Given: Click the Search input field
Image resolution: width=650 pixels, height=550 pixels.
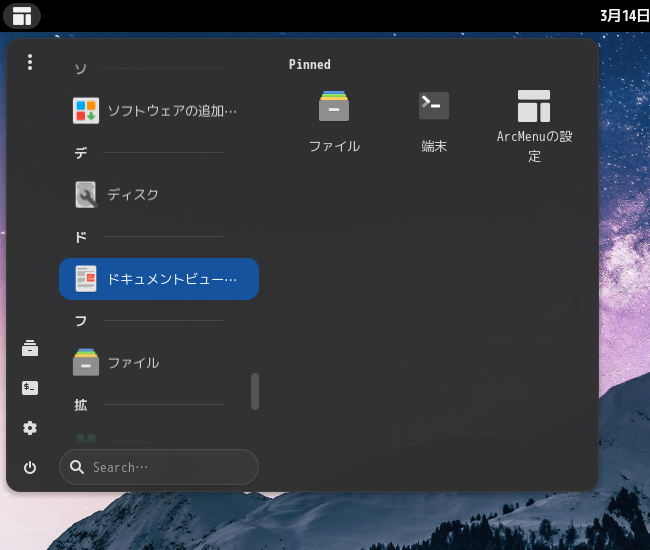Looking at the screenshot, I should (x=159, y=467).
